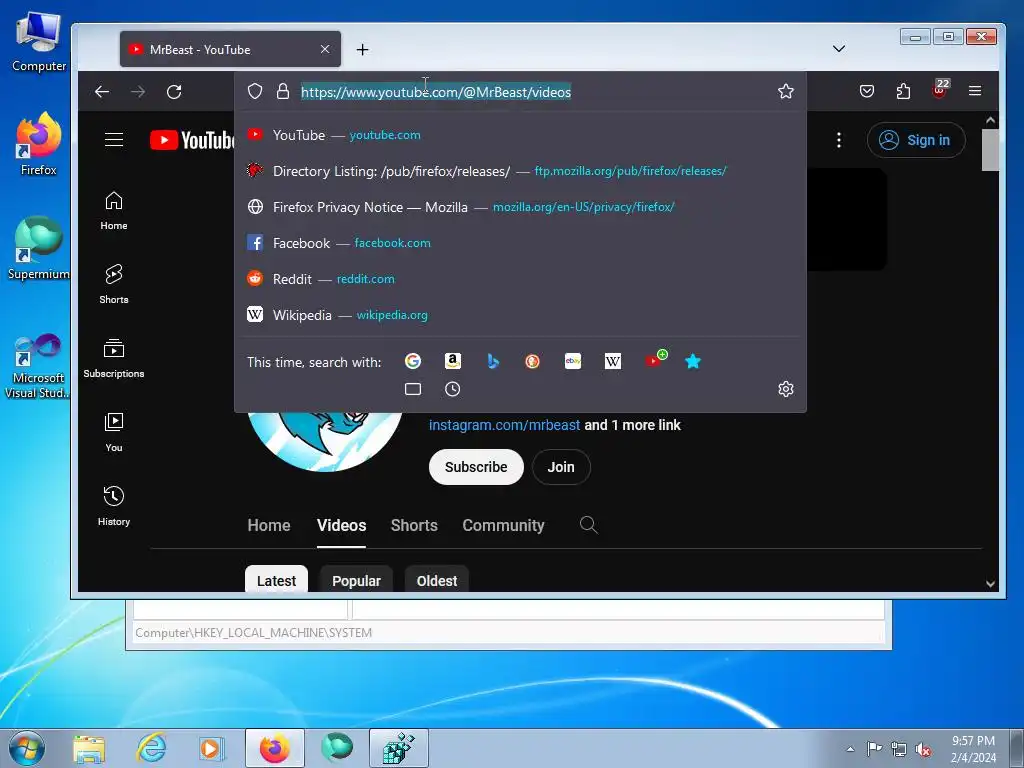The width and height of the screenshot is (1024, 768).
Task: Switch to Registry Editor in taskbar
Action: click(x=399, y=748)
